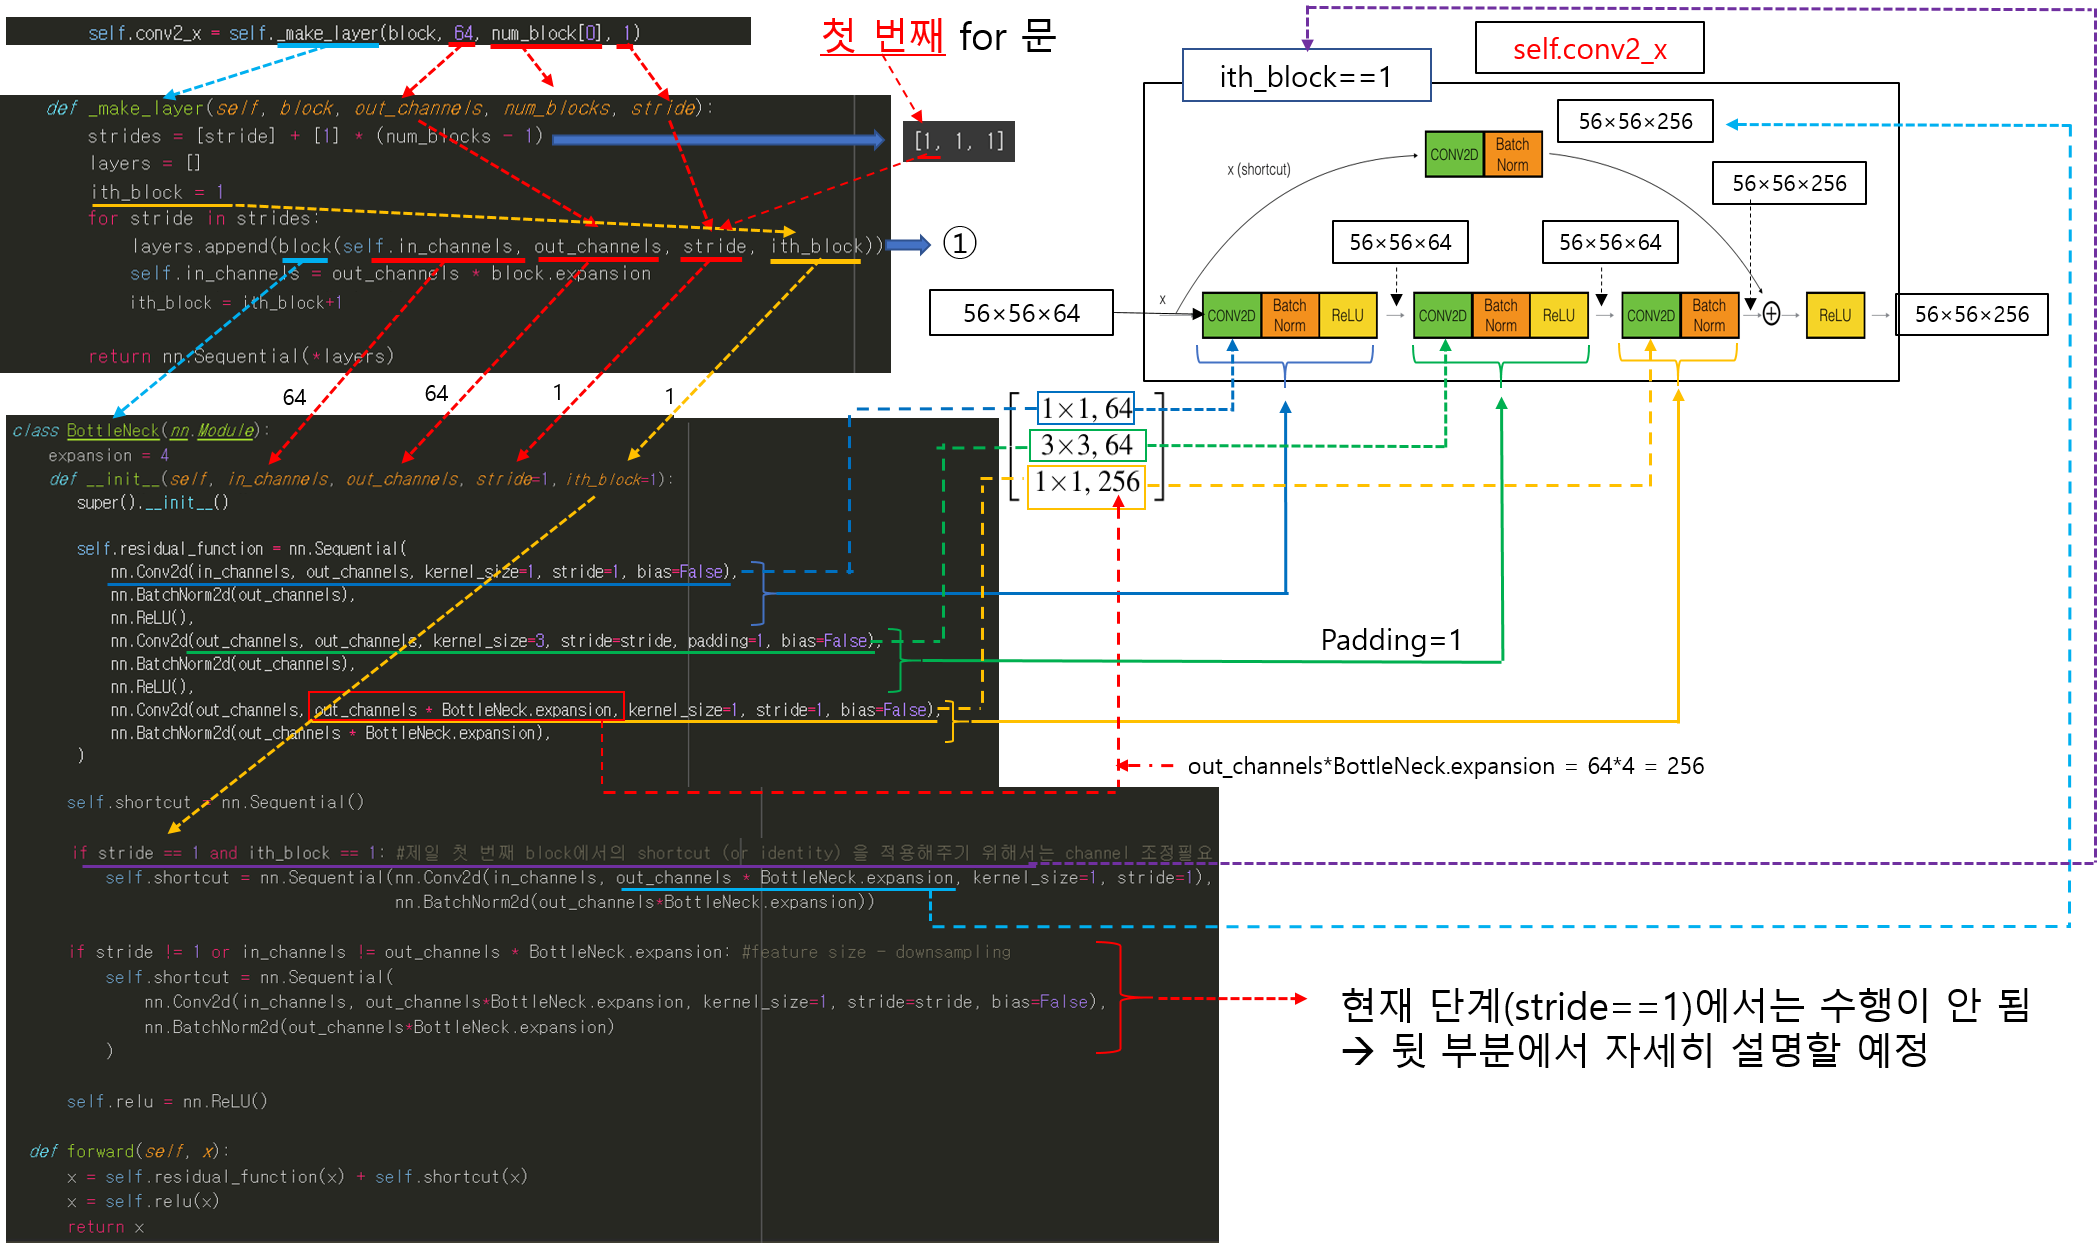The width and height of the screenshot is (2097, 1243).
Task: Click the red Korean heading 첫 번째
Action: coord(882,35)
